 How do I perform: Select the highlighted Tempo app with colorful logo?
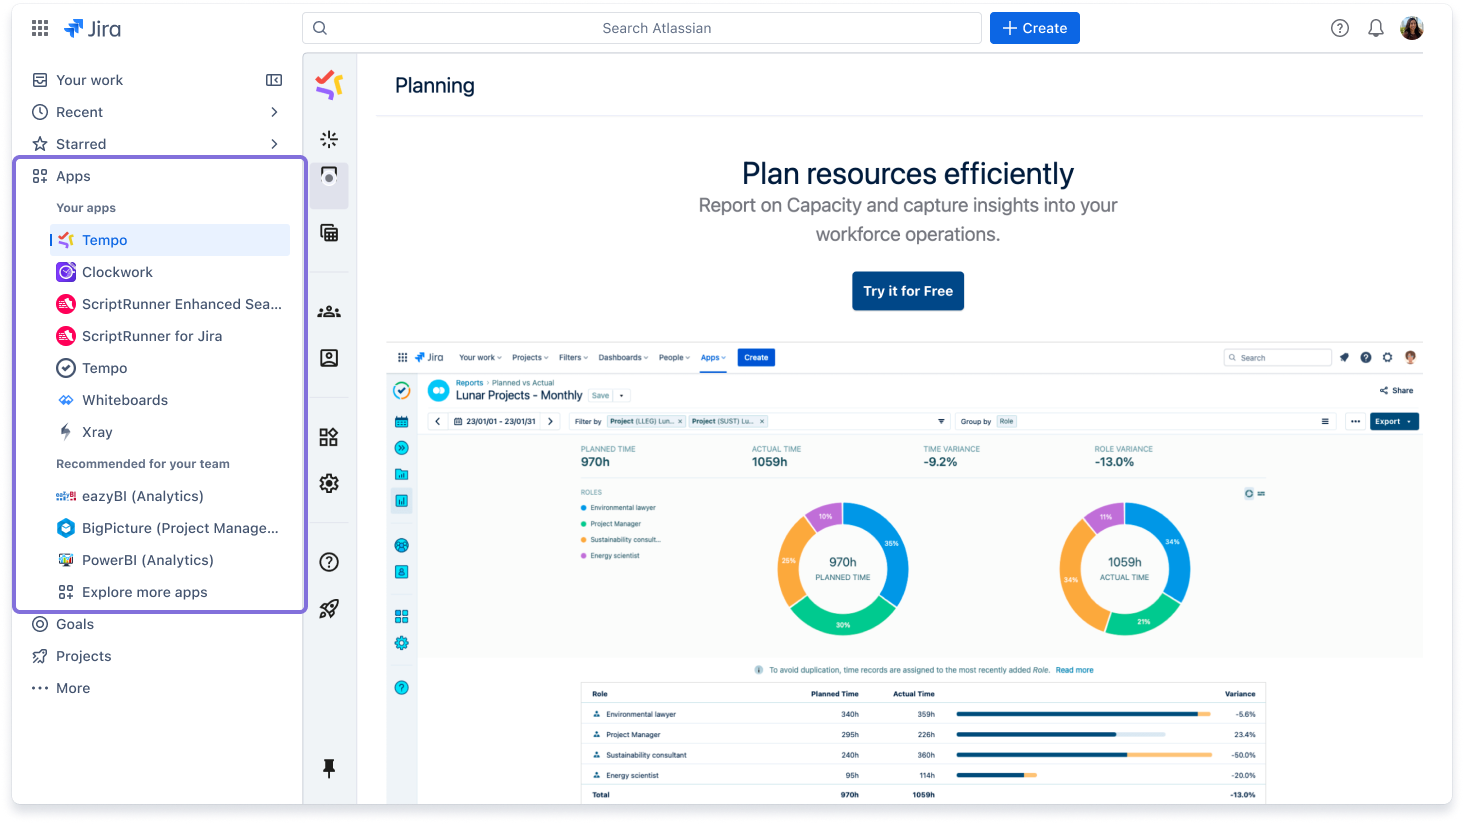coord(170,240)
